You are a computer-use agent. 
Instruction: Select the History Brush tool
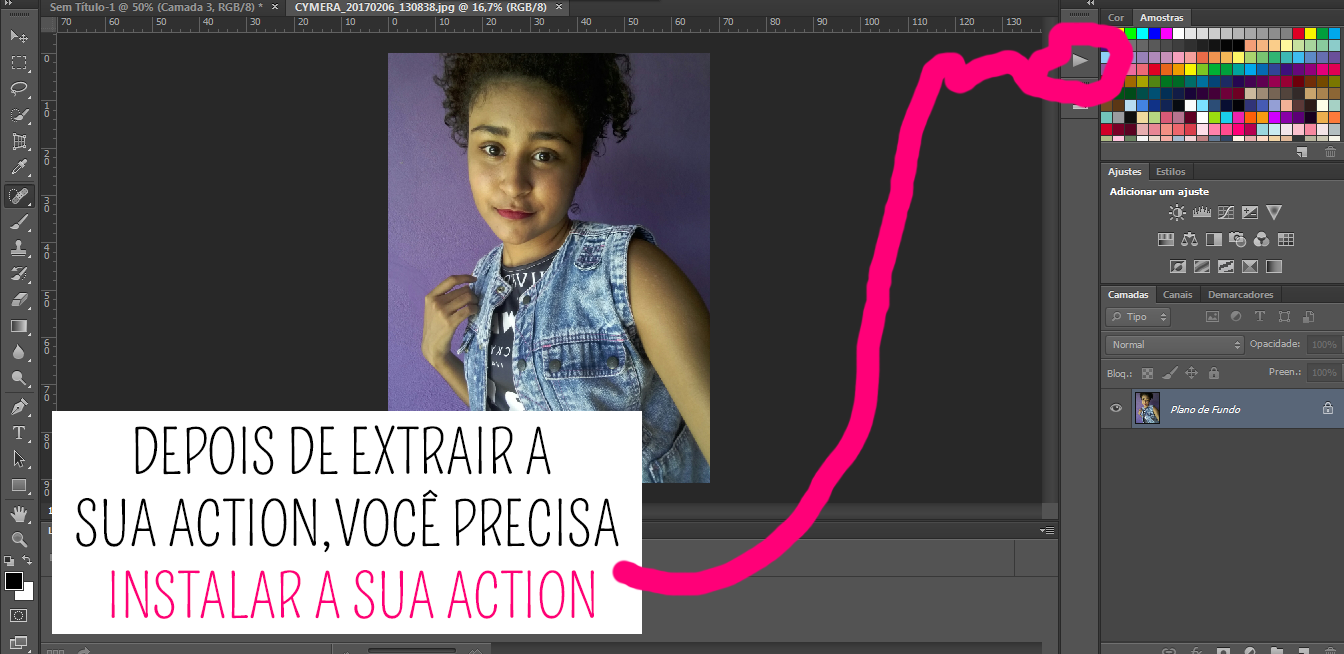pos(19,274)
